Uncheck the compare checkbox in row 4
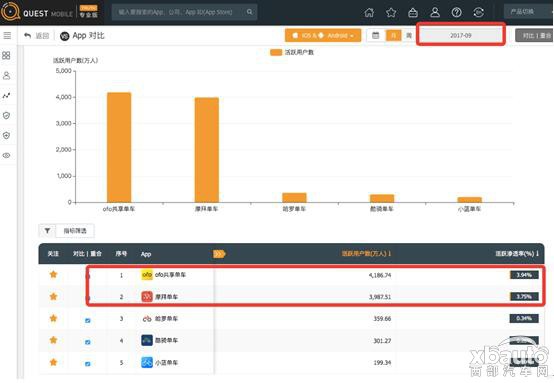The width and height of the screenshot is (554, 383). pos(88,342)
